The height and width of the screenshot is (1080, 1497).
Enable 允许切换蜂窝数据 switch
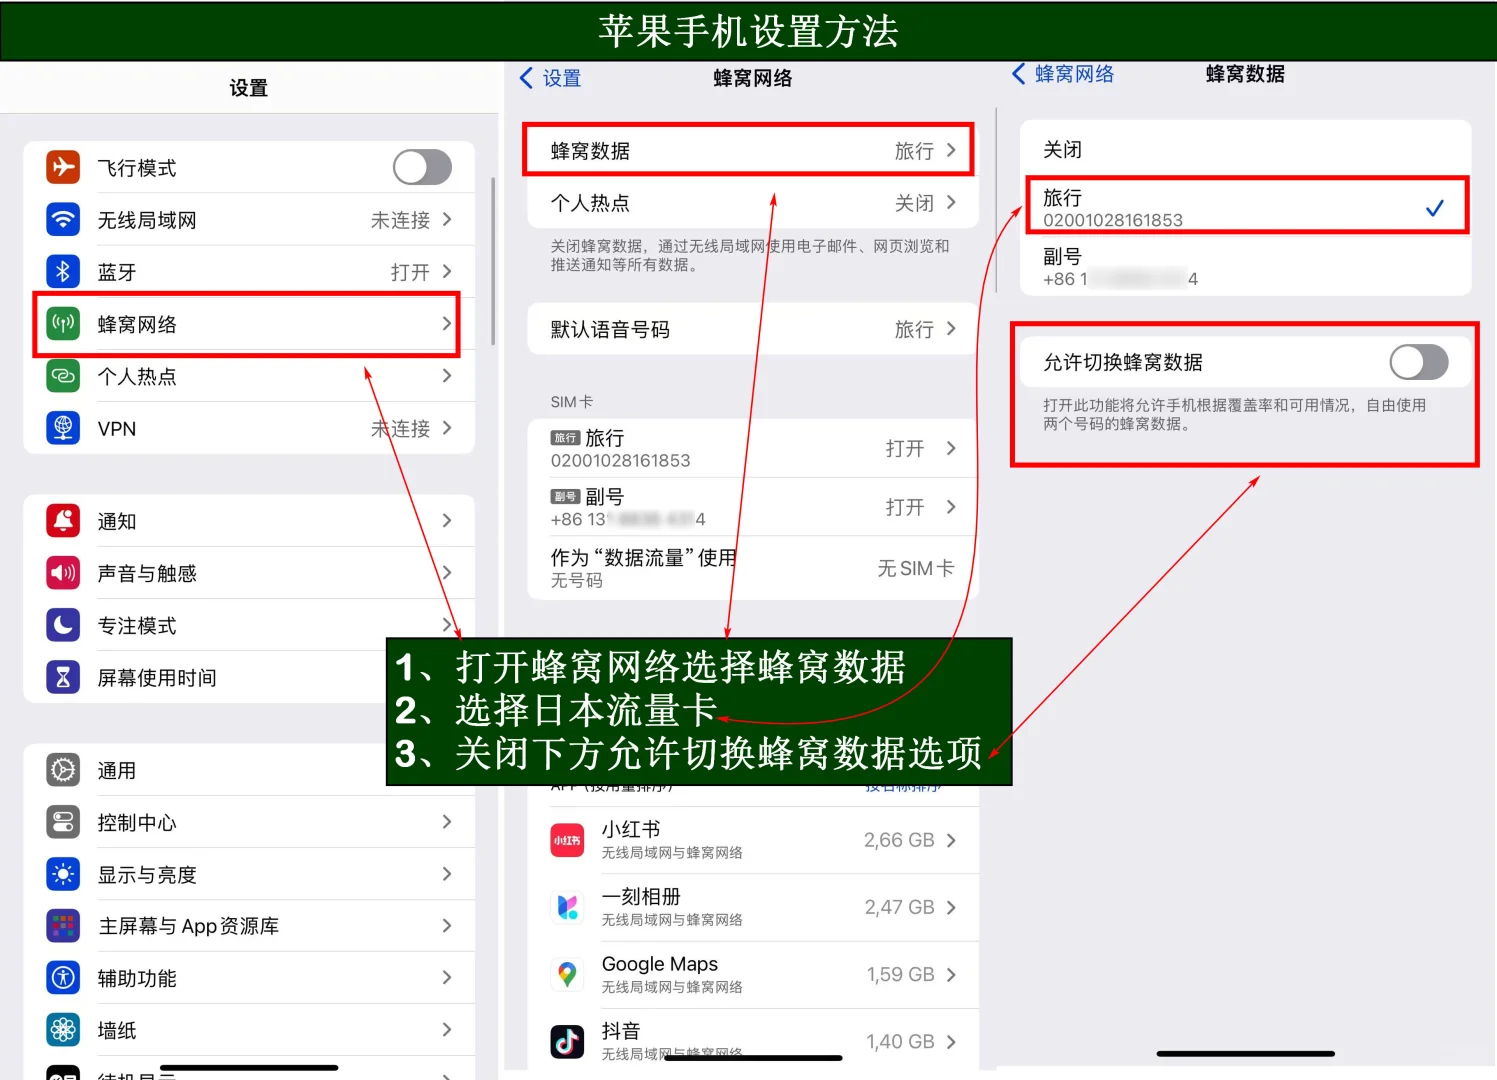tap(1419, 362)
